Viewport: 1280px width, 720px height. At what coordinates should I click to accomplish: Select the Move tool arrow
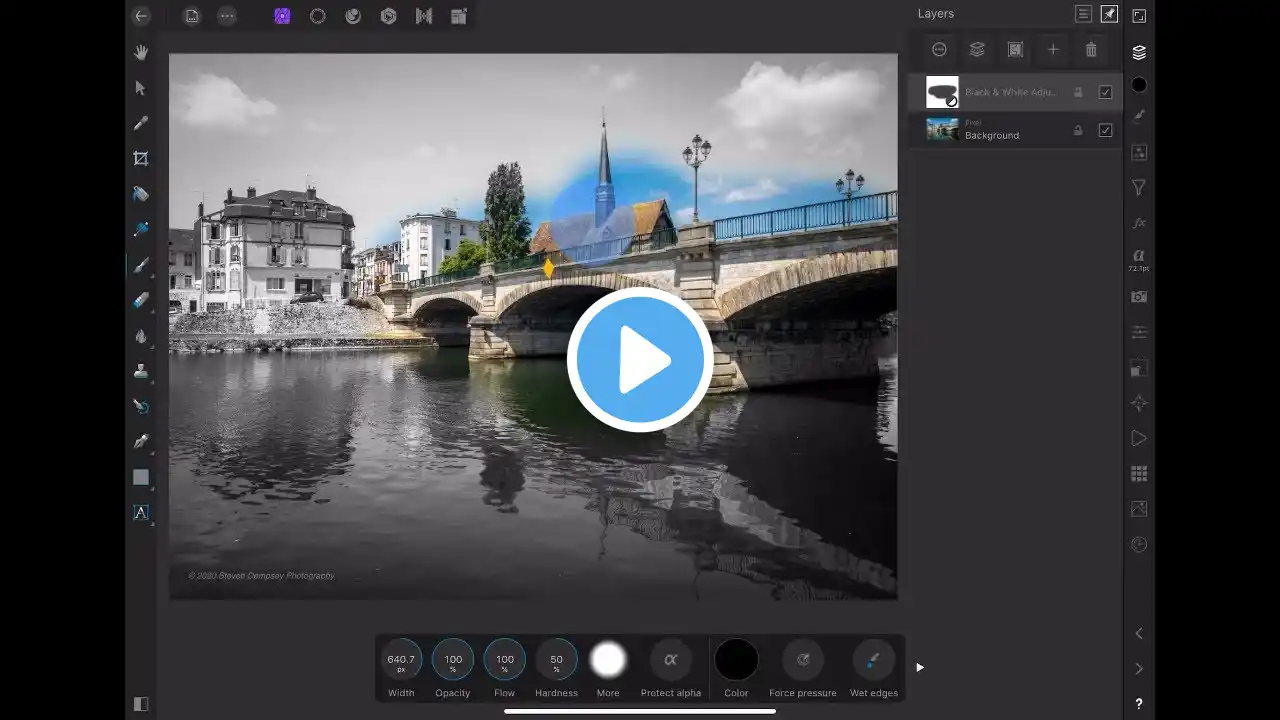141,88
